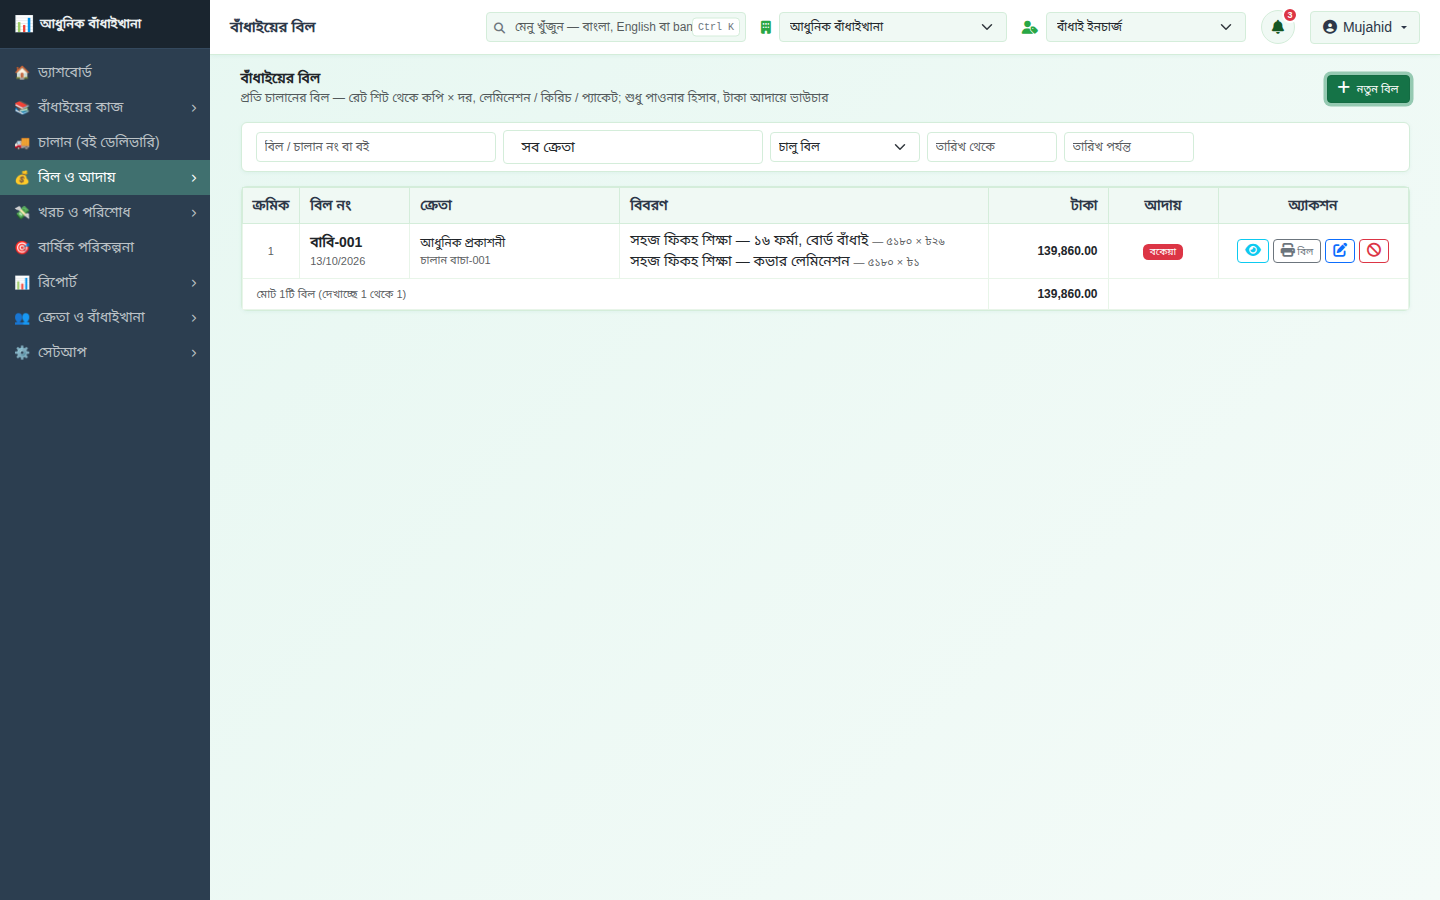Click the top menu search box

[616, 27]
